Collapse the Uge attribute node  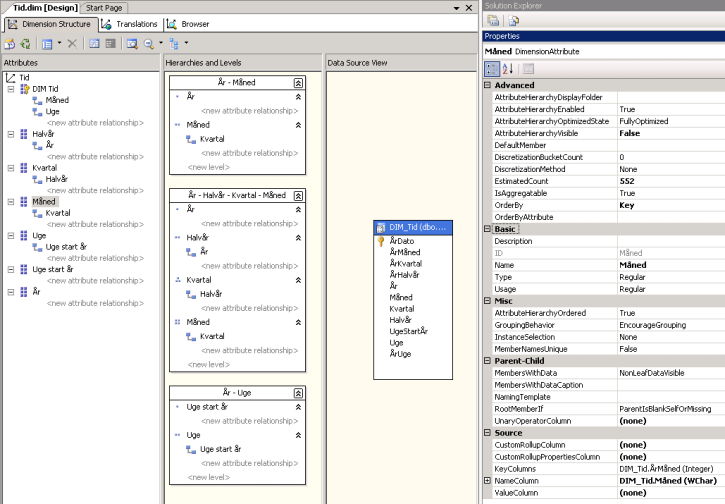pos(11,236)
